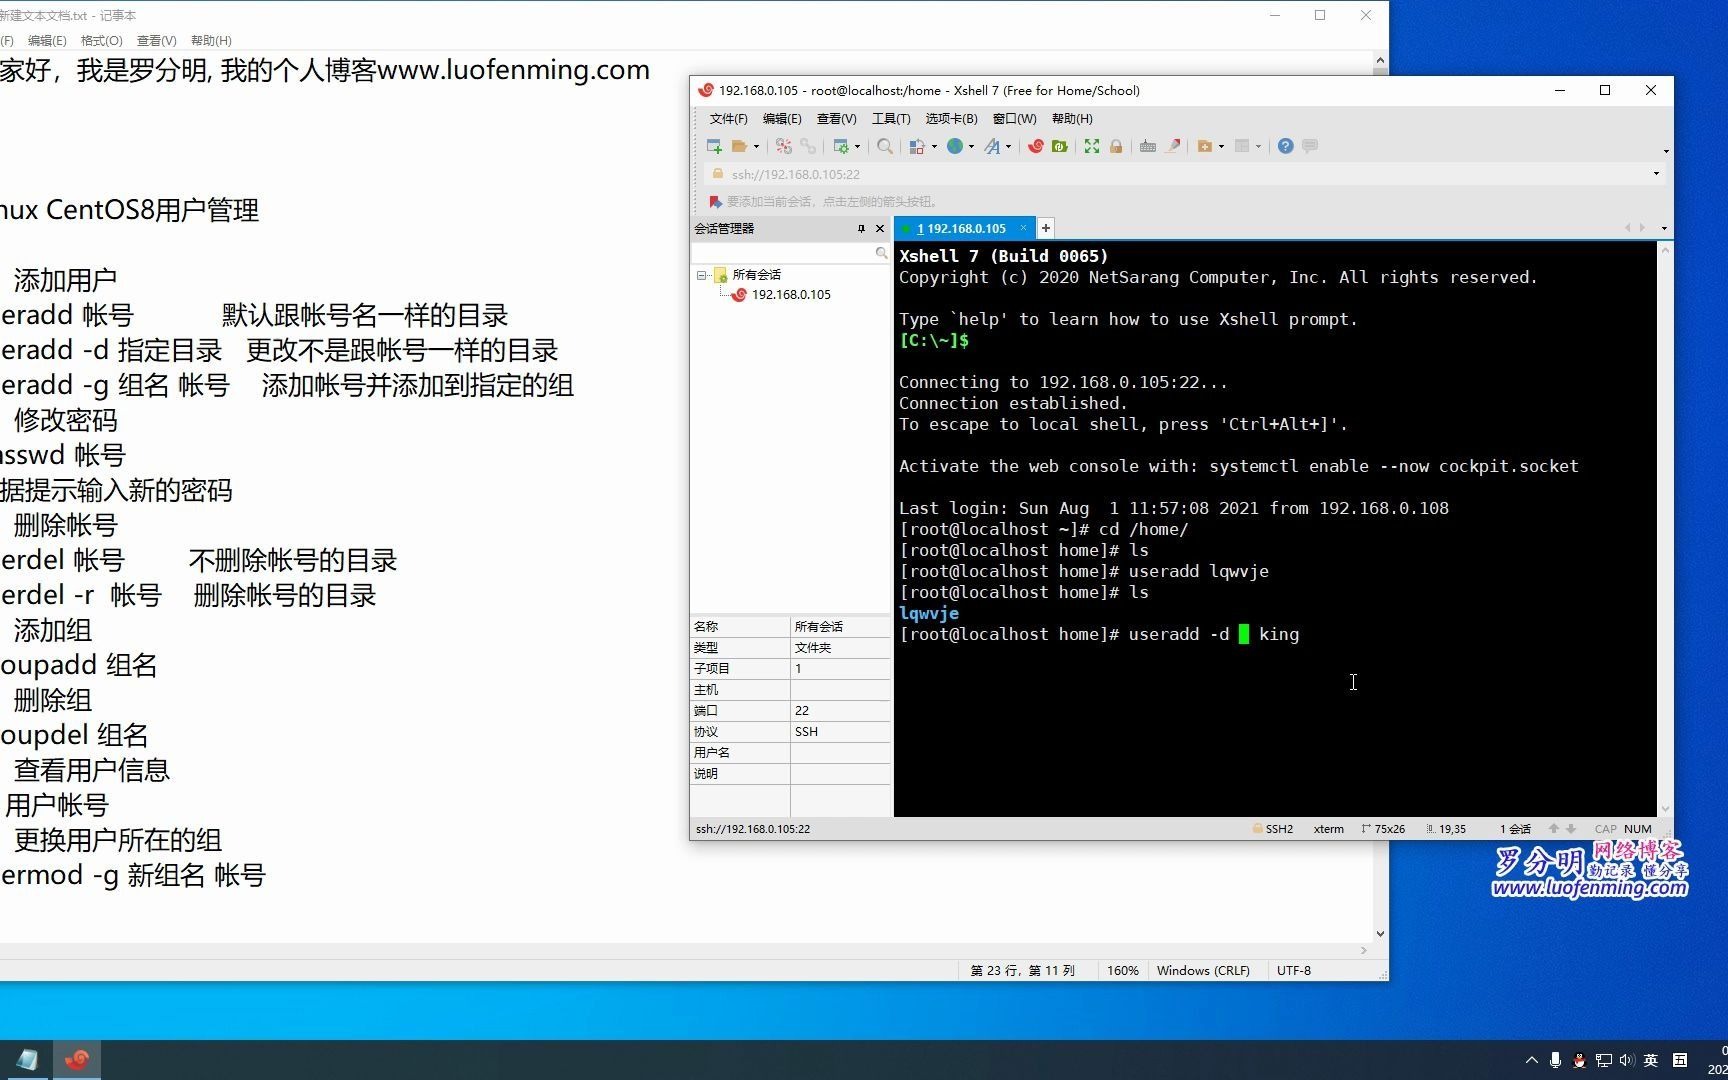Open the Notepad 帮助(H) menu
This screenshot has width=1728, height=1080.
211,41
